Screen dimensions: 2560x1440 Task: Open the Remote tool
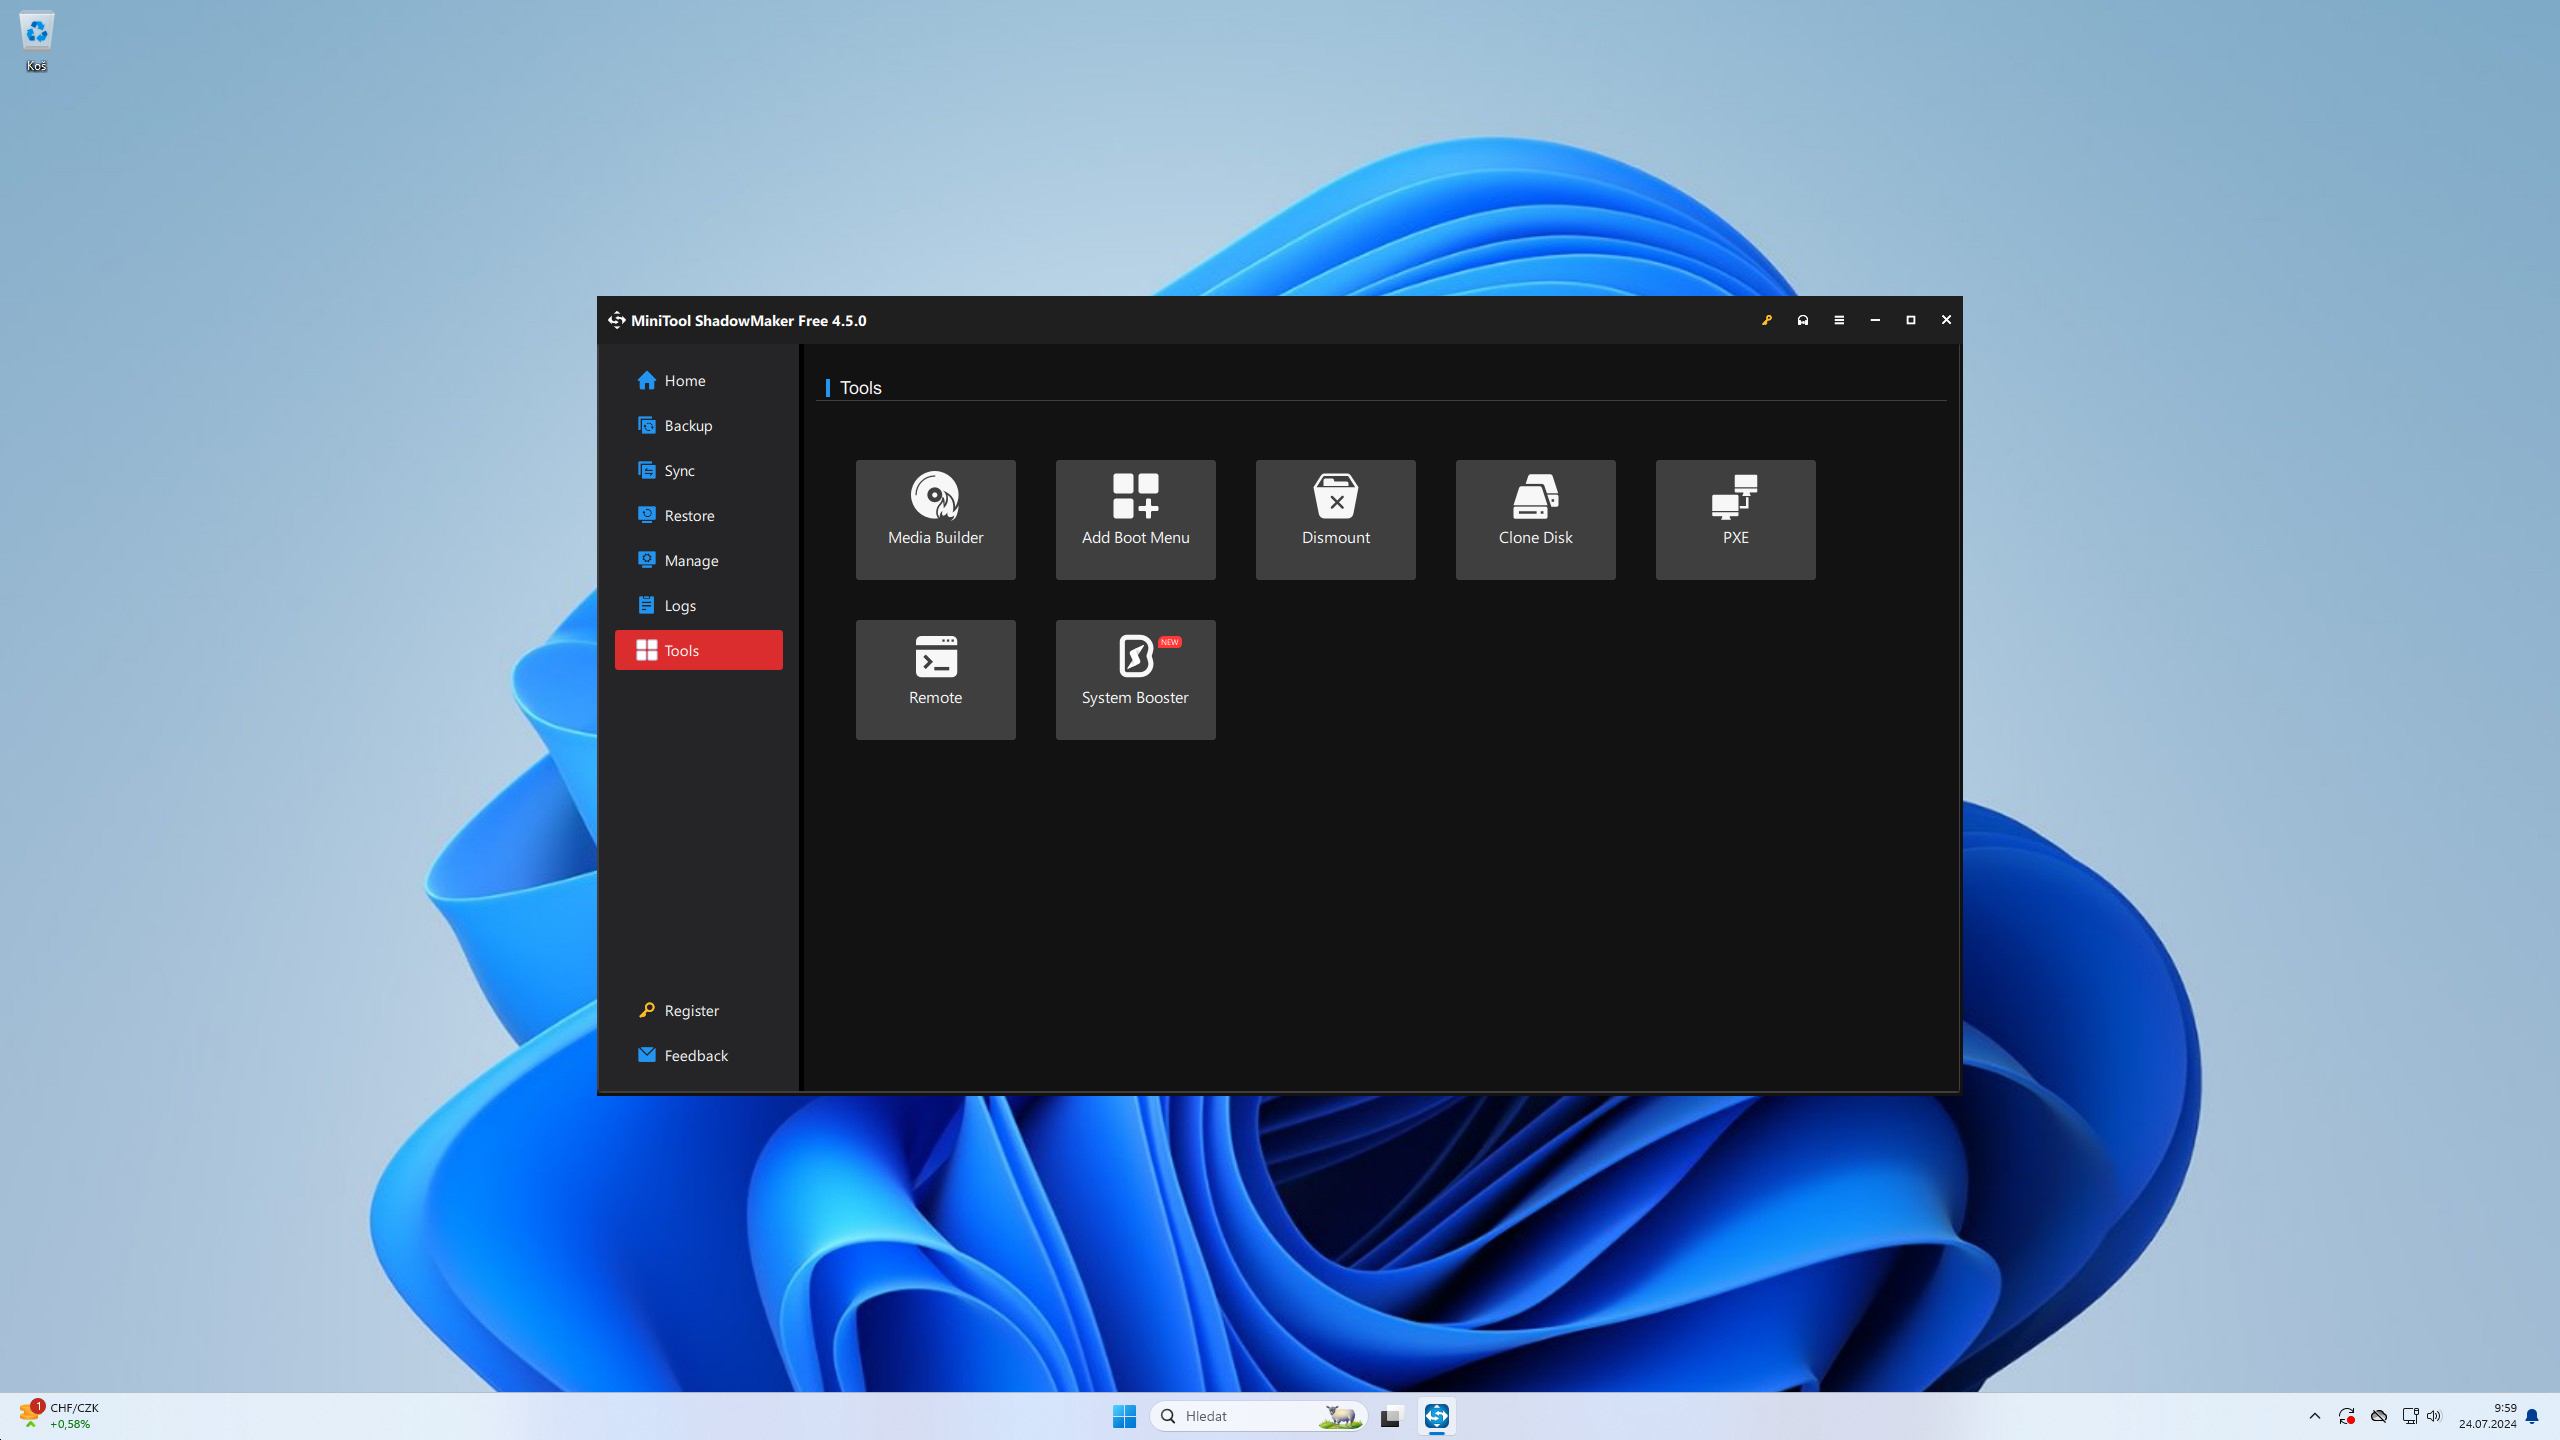coord(935,679)
